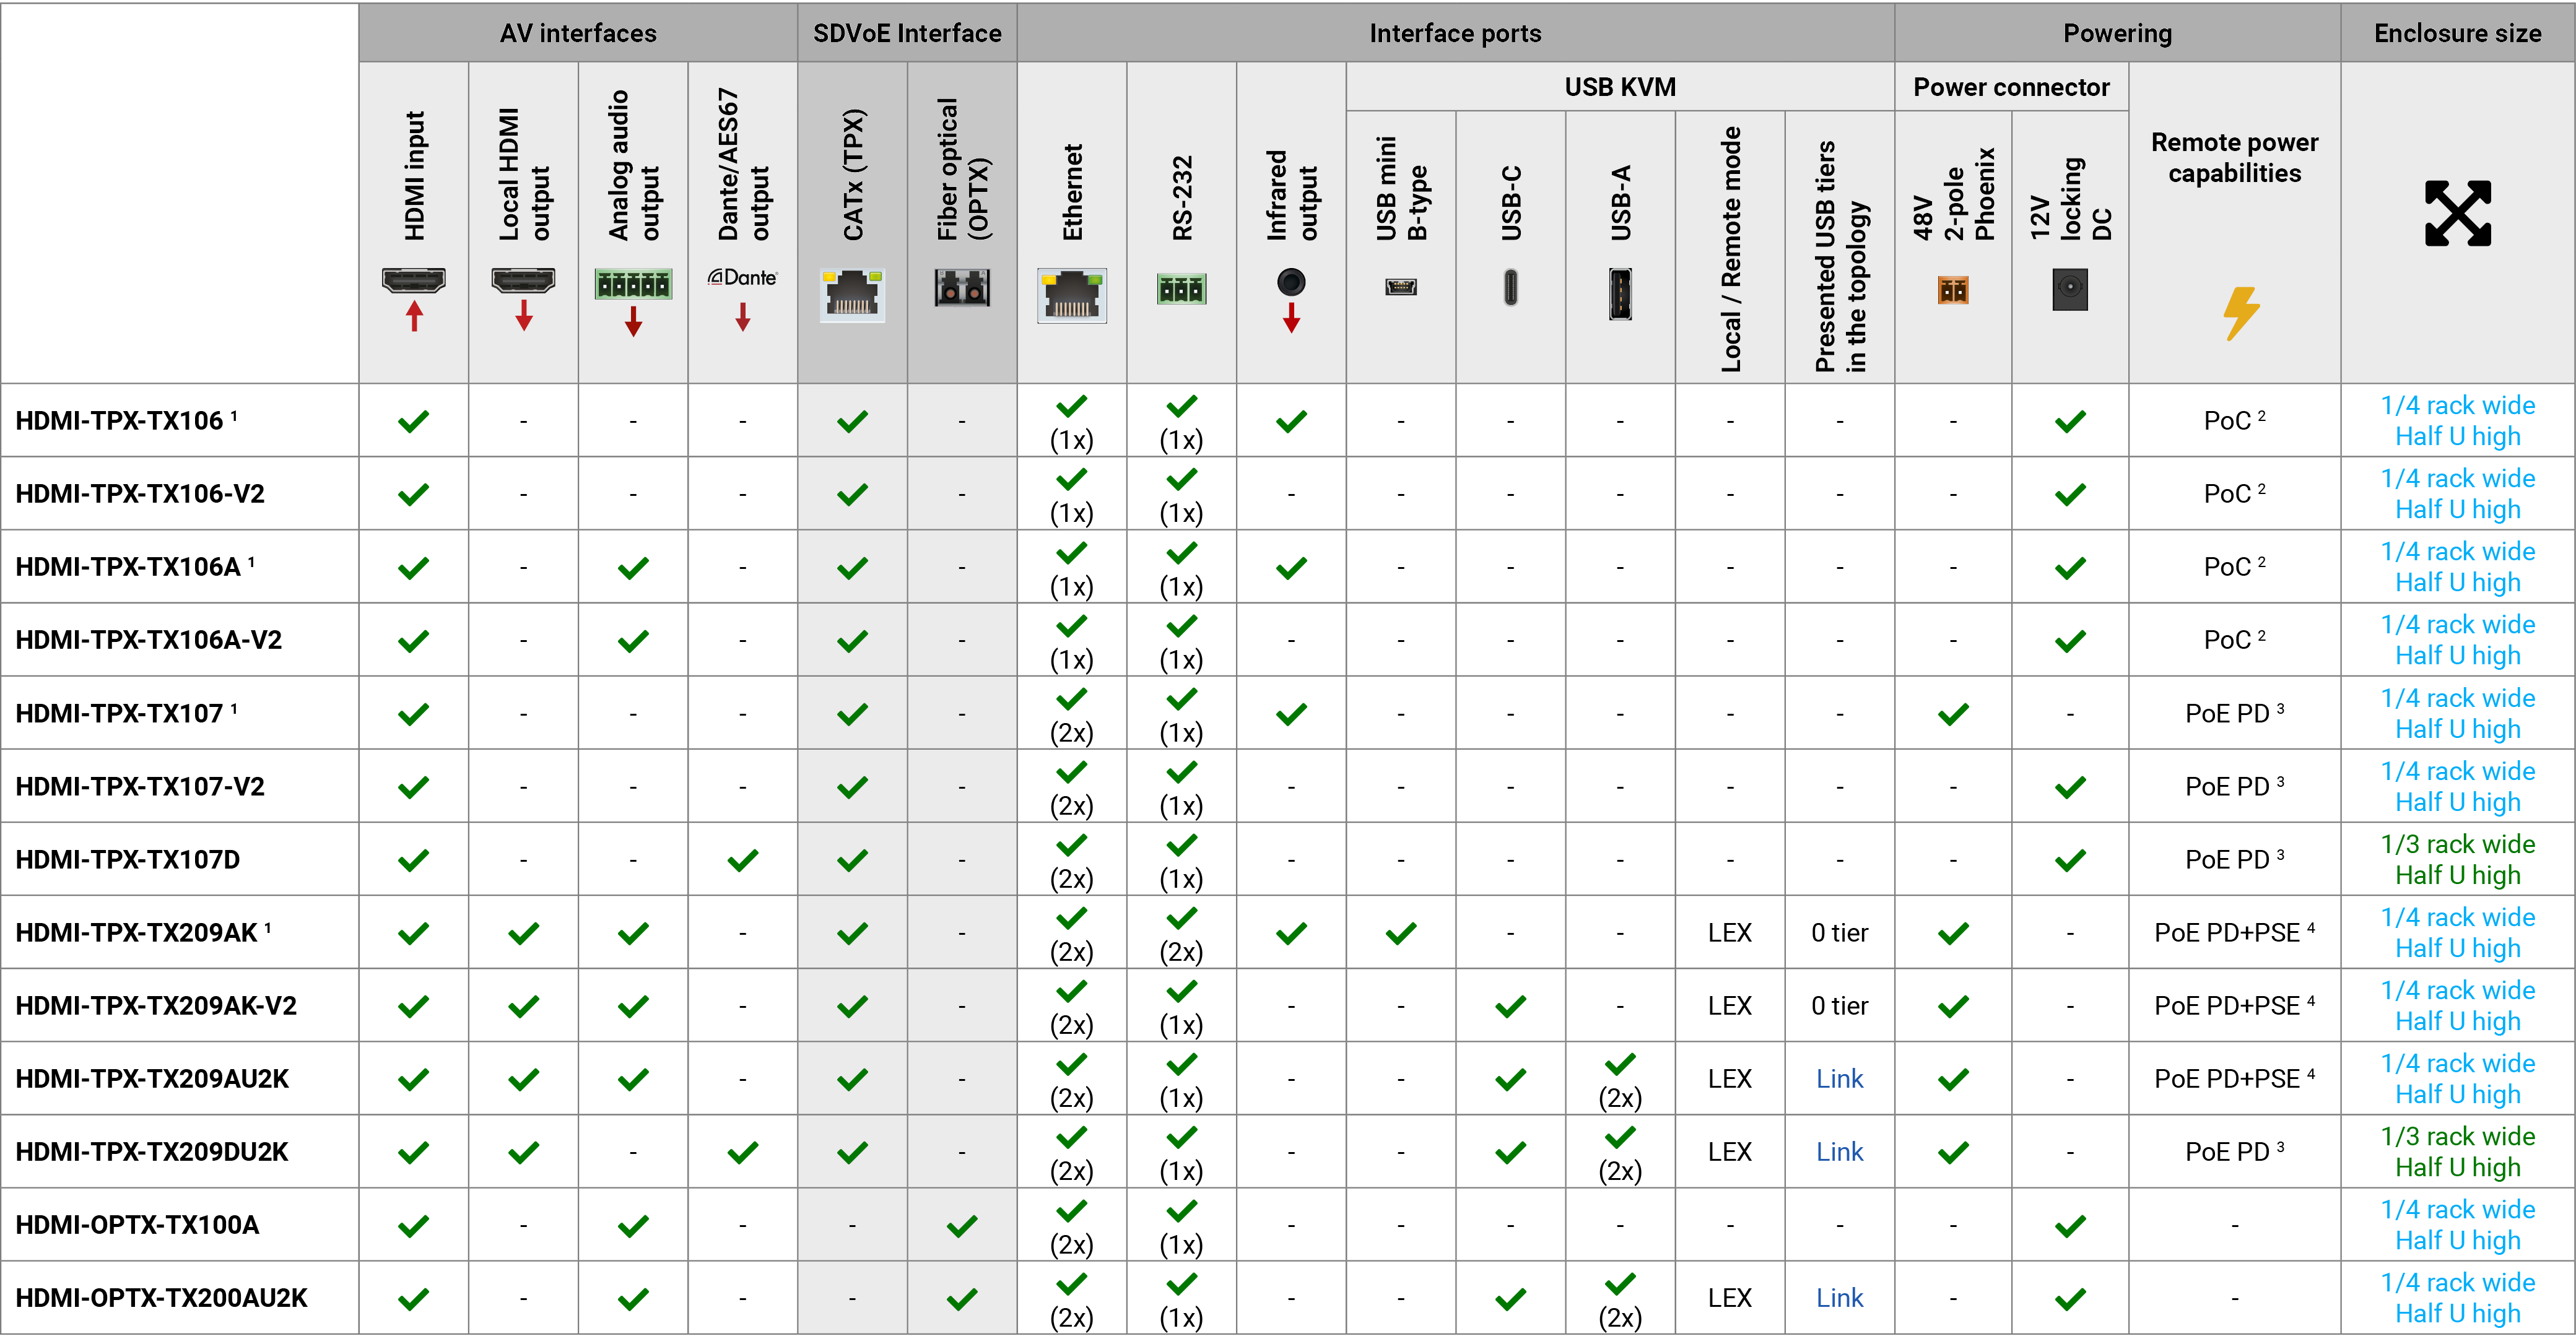Click HDMI input checkmark for HDMI-TPX-TX106

(413, 421)
